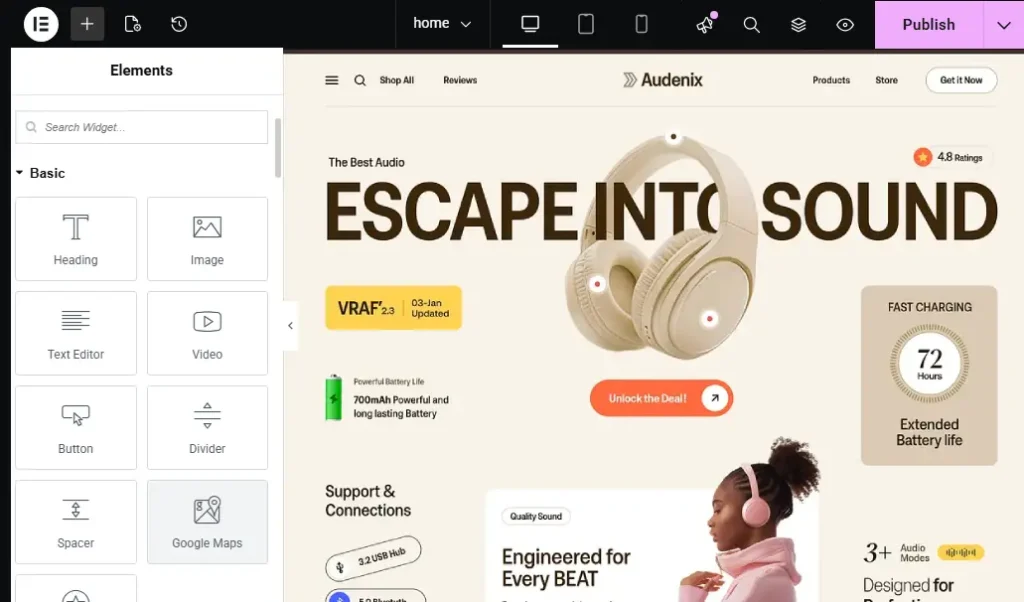Screen dimensions: 1024x602
Task: Collapse the Elements panel with side arrow
Action: 290,326
